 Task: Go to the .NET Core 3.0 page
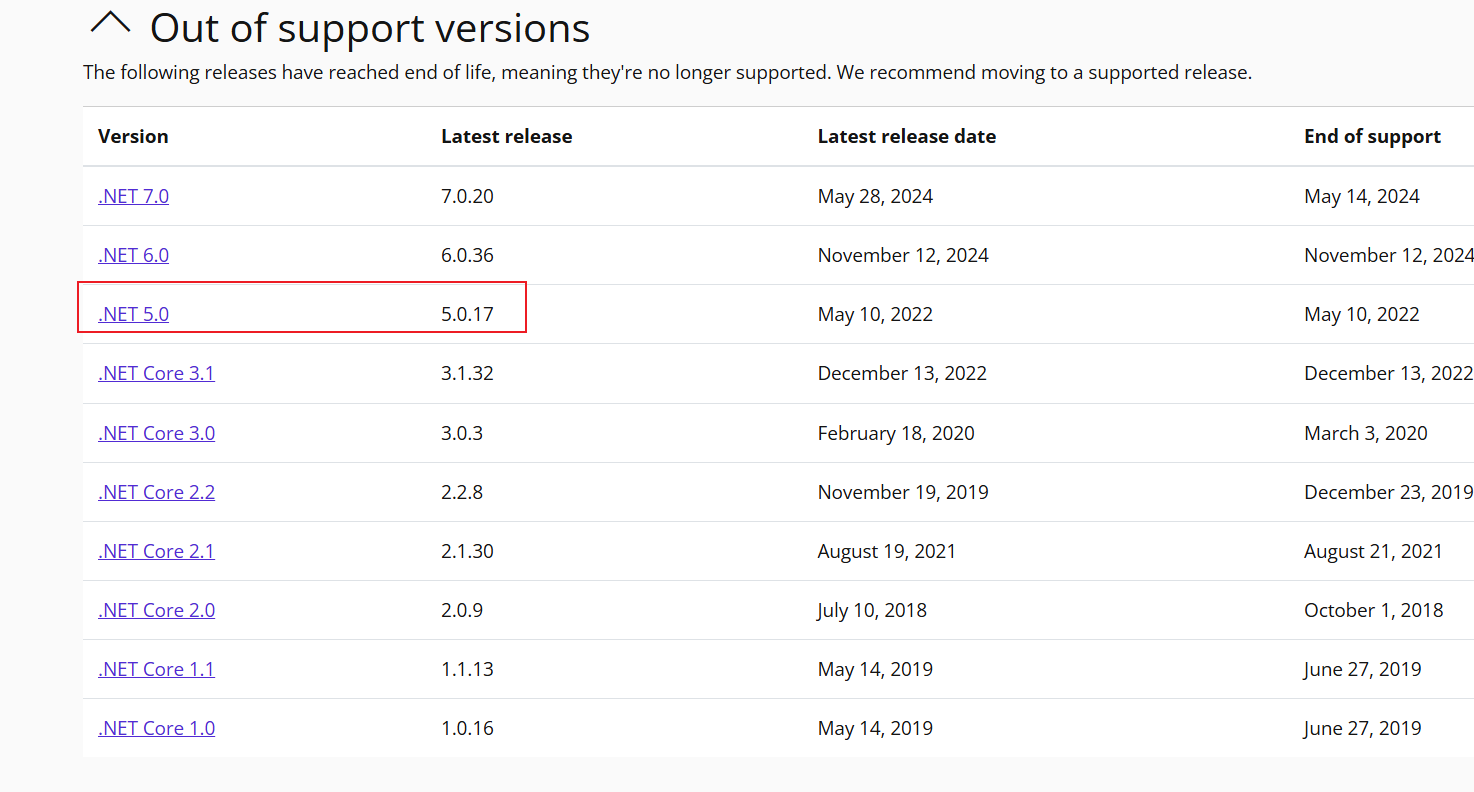coord(156,433)
